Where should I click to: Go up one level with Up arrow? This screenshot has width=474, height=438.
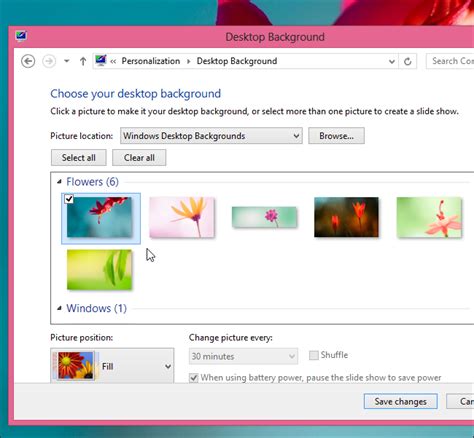pos(83,61)
